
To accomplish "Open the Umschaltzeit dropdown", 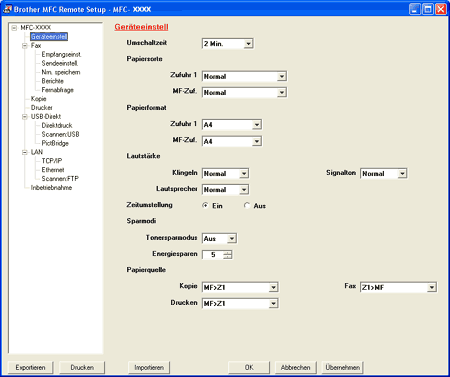I will click(248, 44).
